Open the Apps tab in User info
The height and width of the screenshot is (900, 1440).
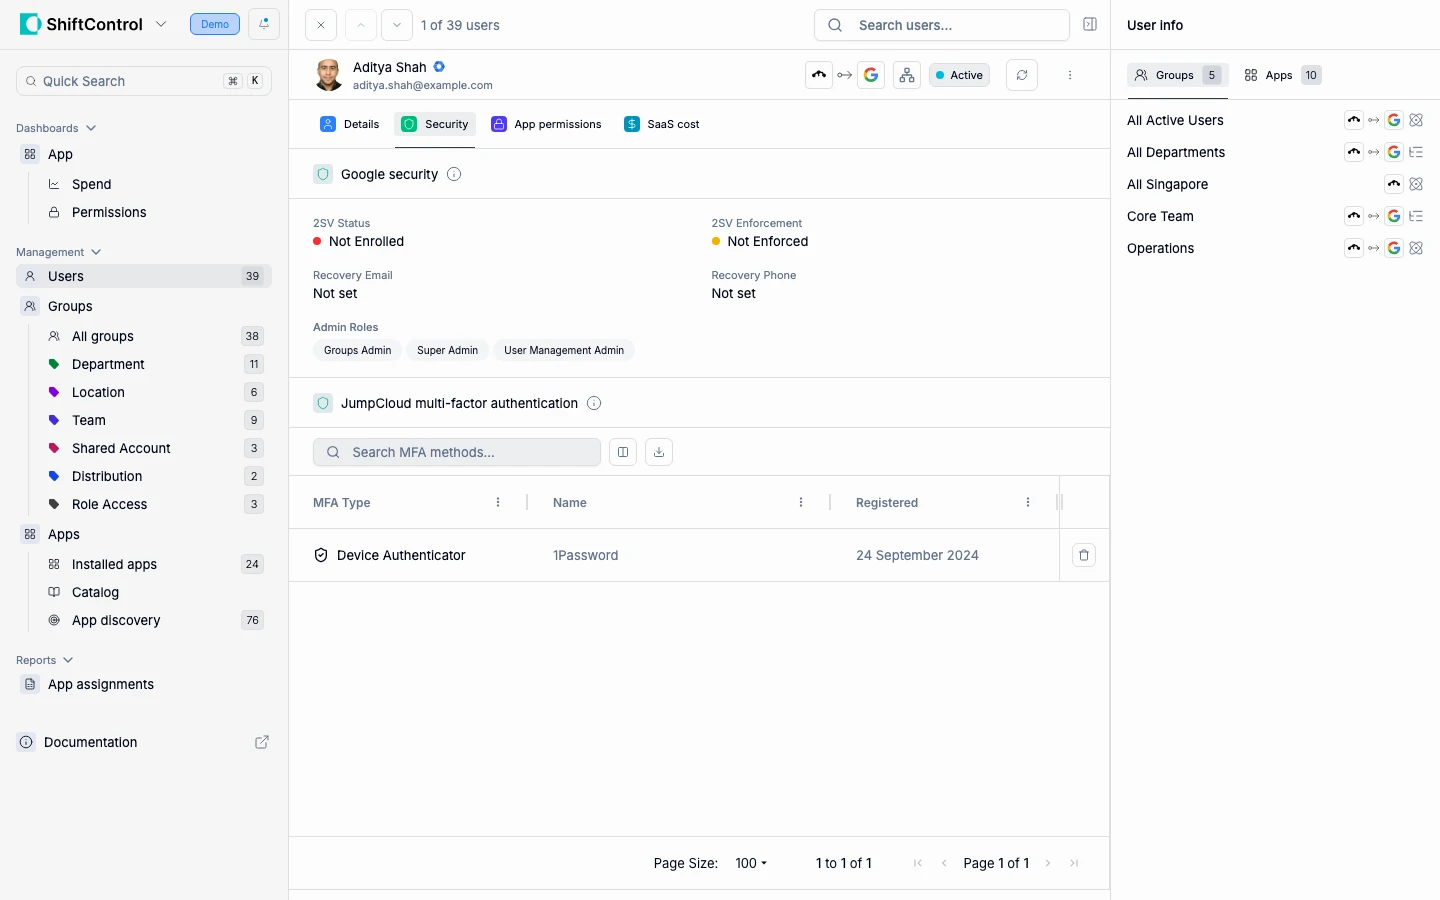pyautogui.click(x=1281, y=75)
